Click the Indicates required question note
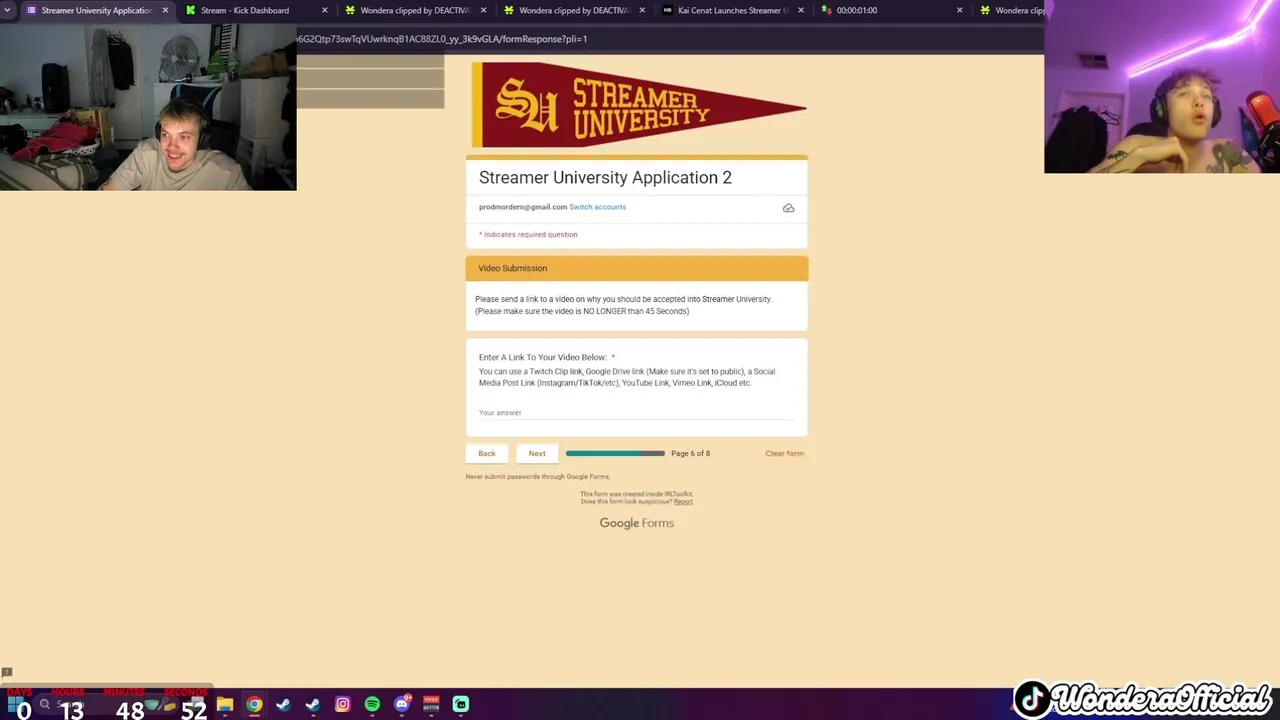 pyautogui.click(x=528, y=234)
